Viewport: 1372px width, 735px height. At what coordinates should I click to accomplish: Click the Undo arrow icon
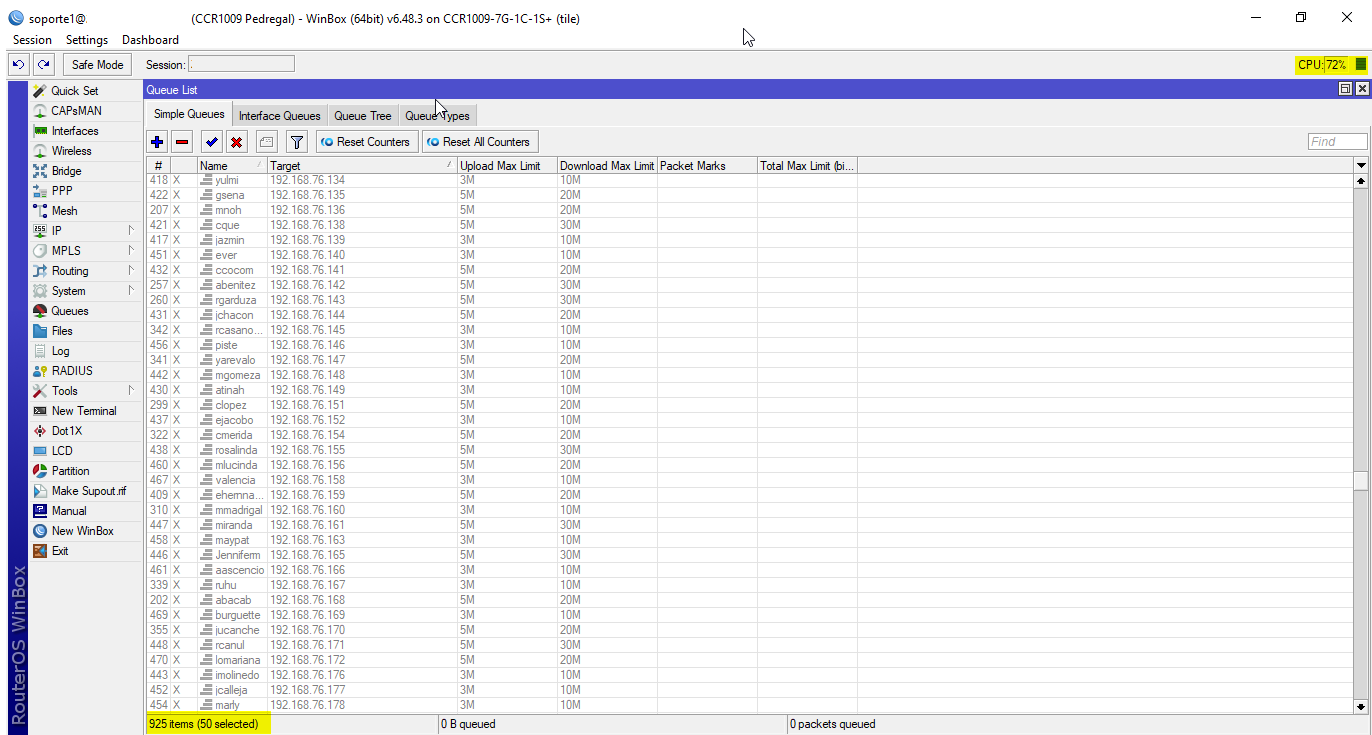(18, 65)
